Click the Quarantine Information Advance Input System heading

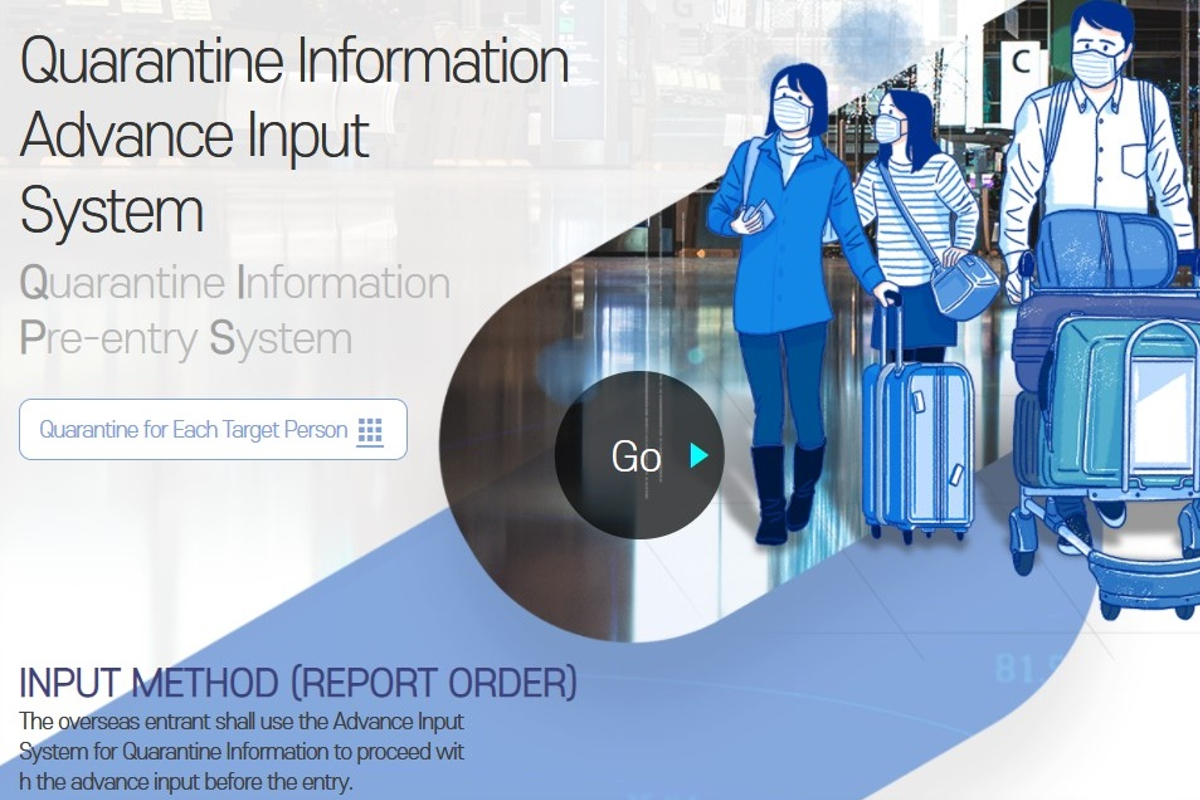pyautogui.click(x=294, y=136)
